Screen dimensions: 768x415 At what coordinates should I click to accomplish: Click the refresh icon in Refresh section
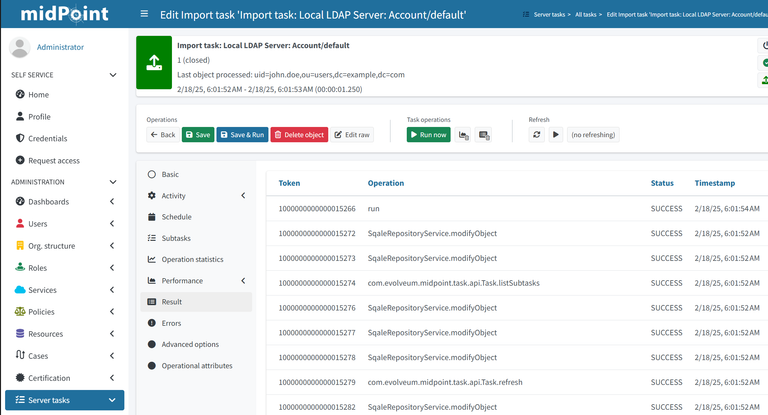536,135
